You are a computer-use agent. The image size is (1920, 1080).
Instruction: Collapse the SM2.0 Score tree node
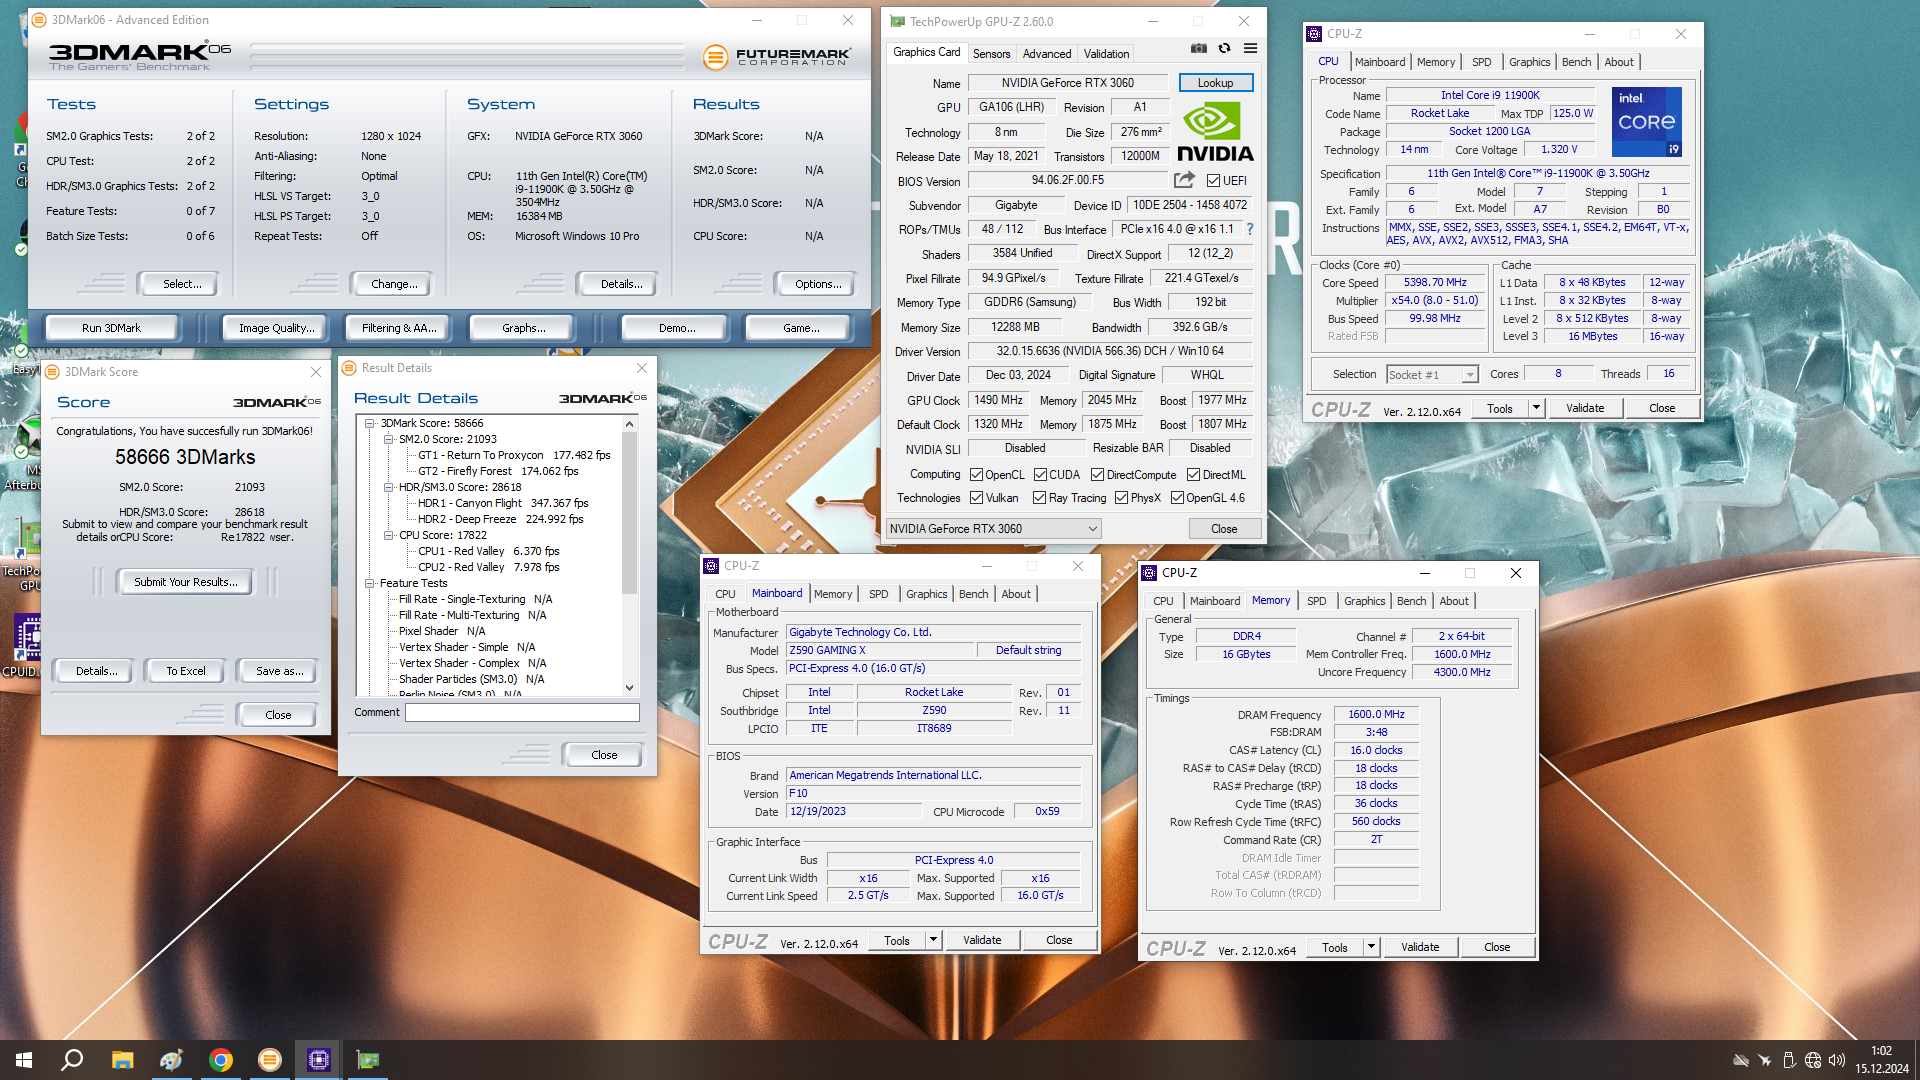tap(389, 439)
